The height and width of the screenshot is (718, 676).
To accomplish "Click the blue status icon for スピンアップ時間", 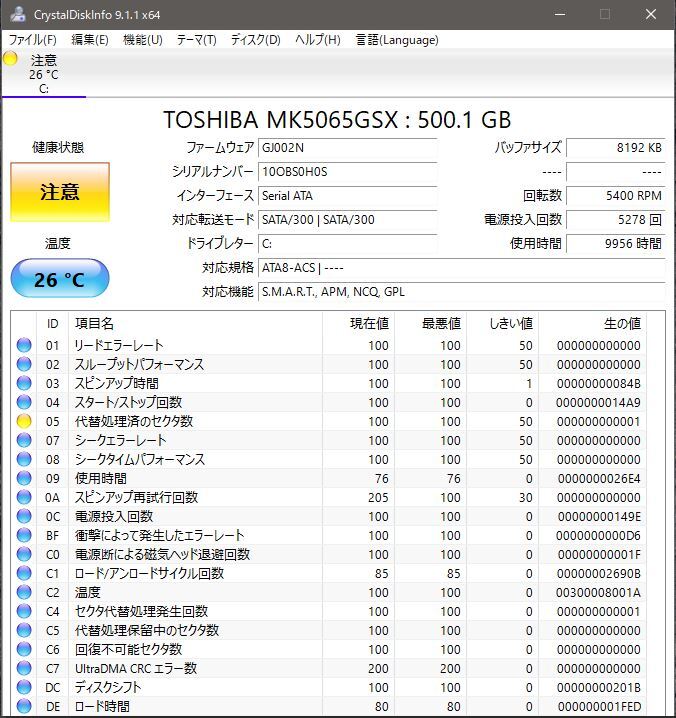I will pos(24,383).
